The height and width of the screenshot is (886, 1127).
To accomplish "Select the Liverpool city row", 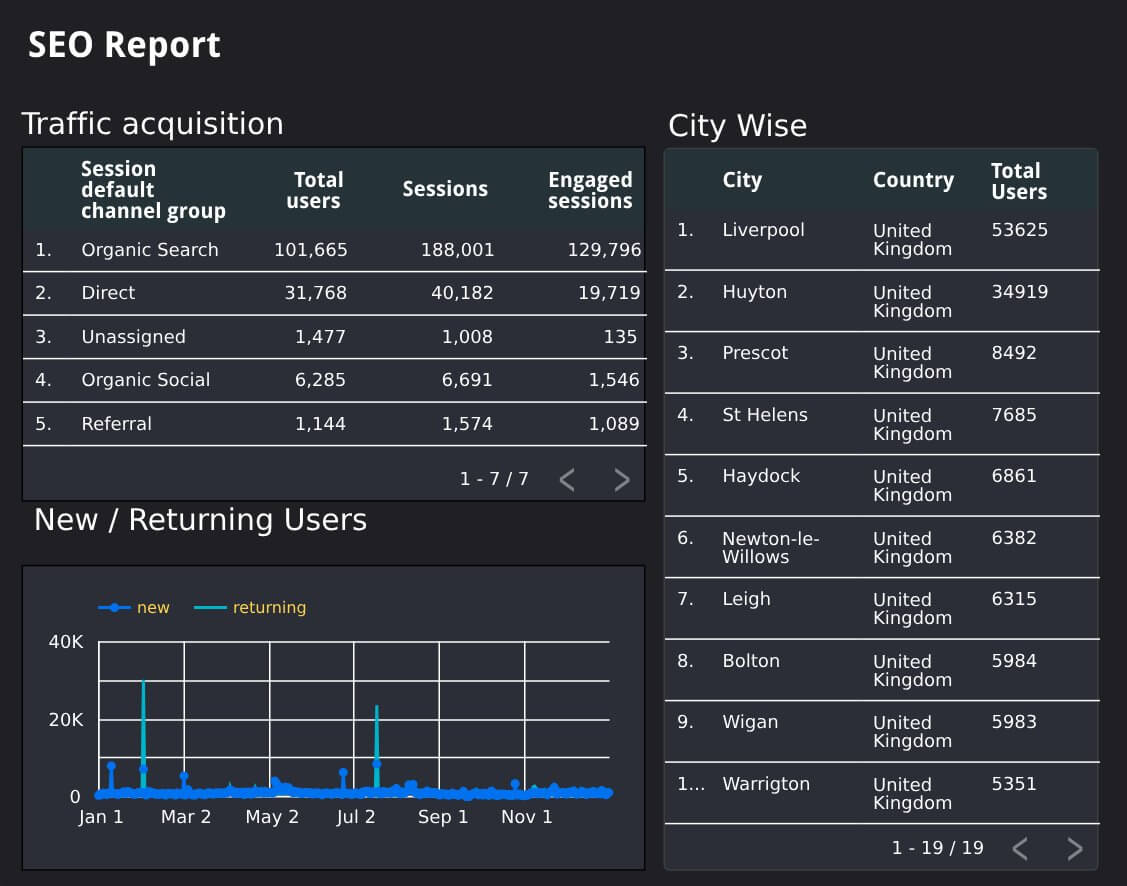I will point(763,230).
